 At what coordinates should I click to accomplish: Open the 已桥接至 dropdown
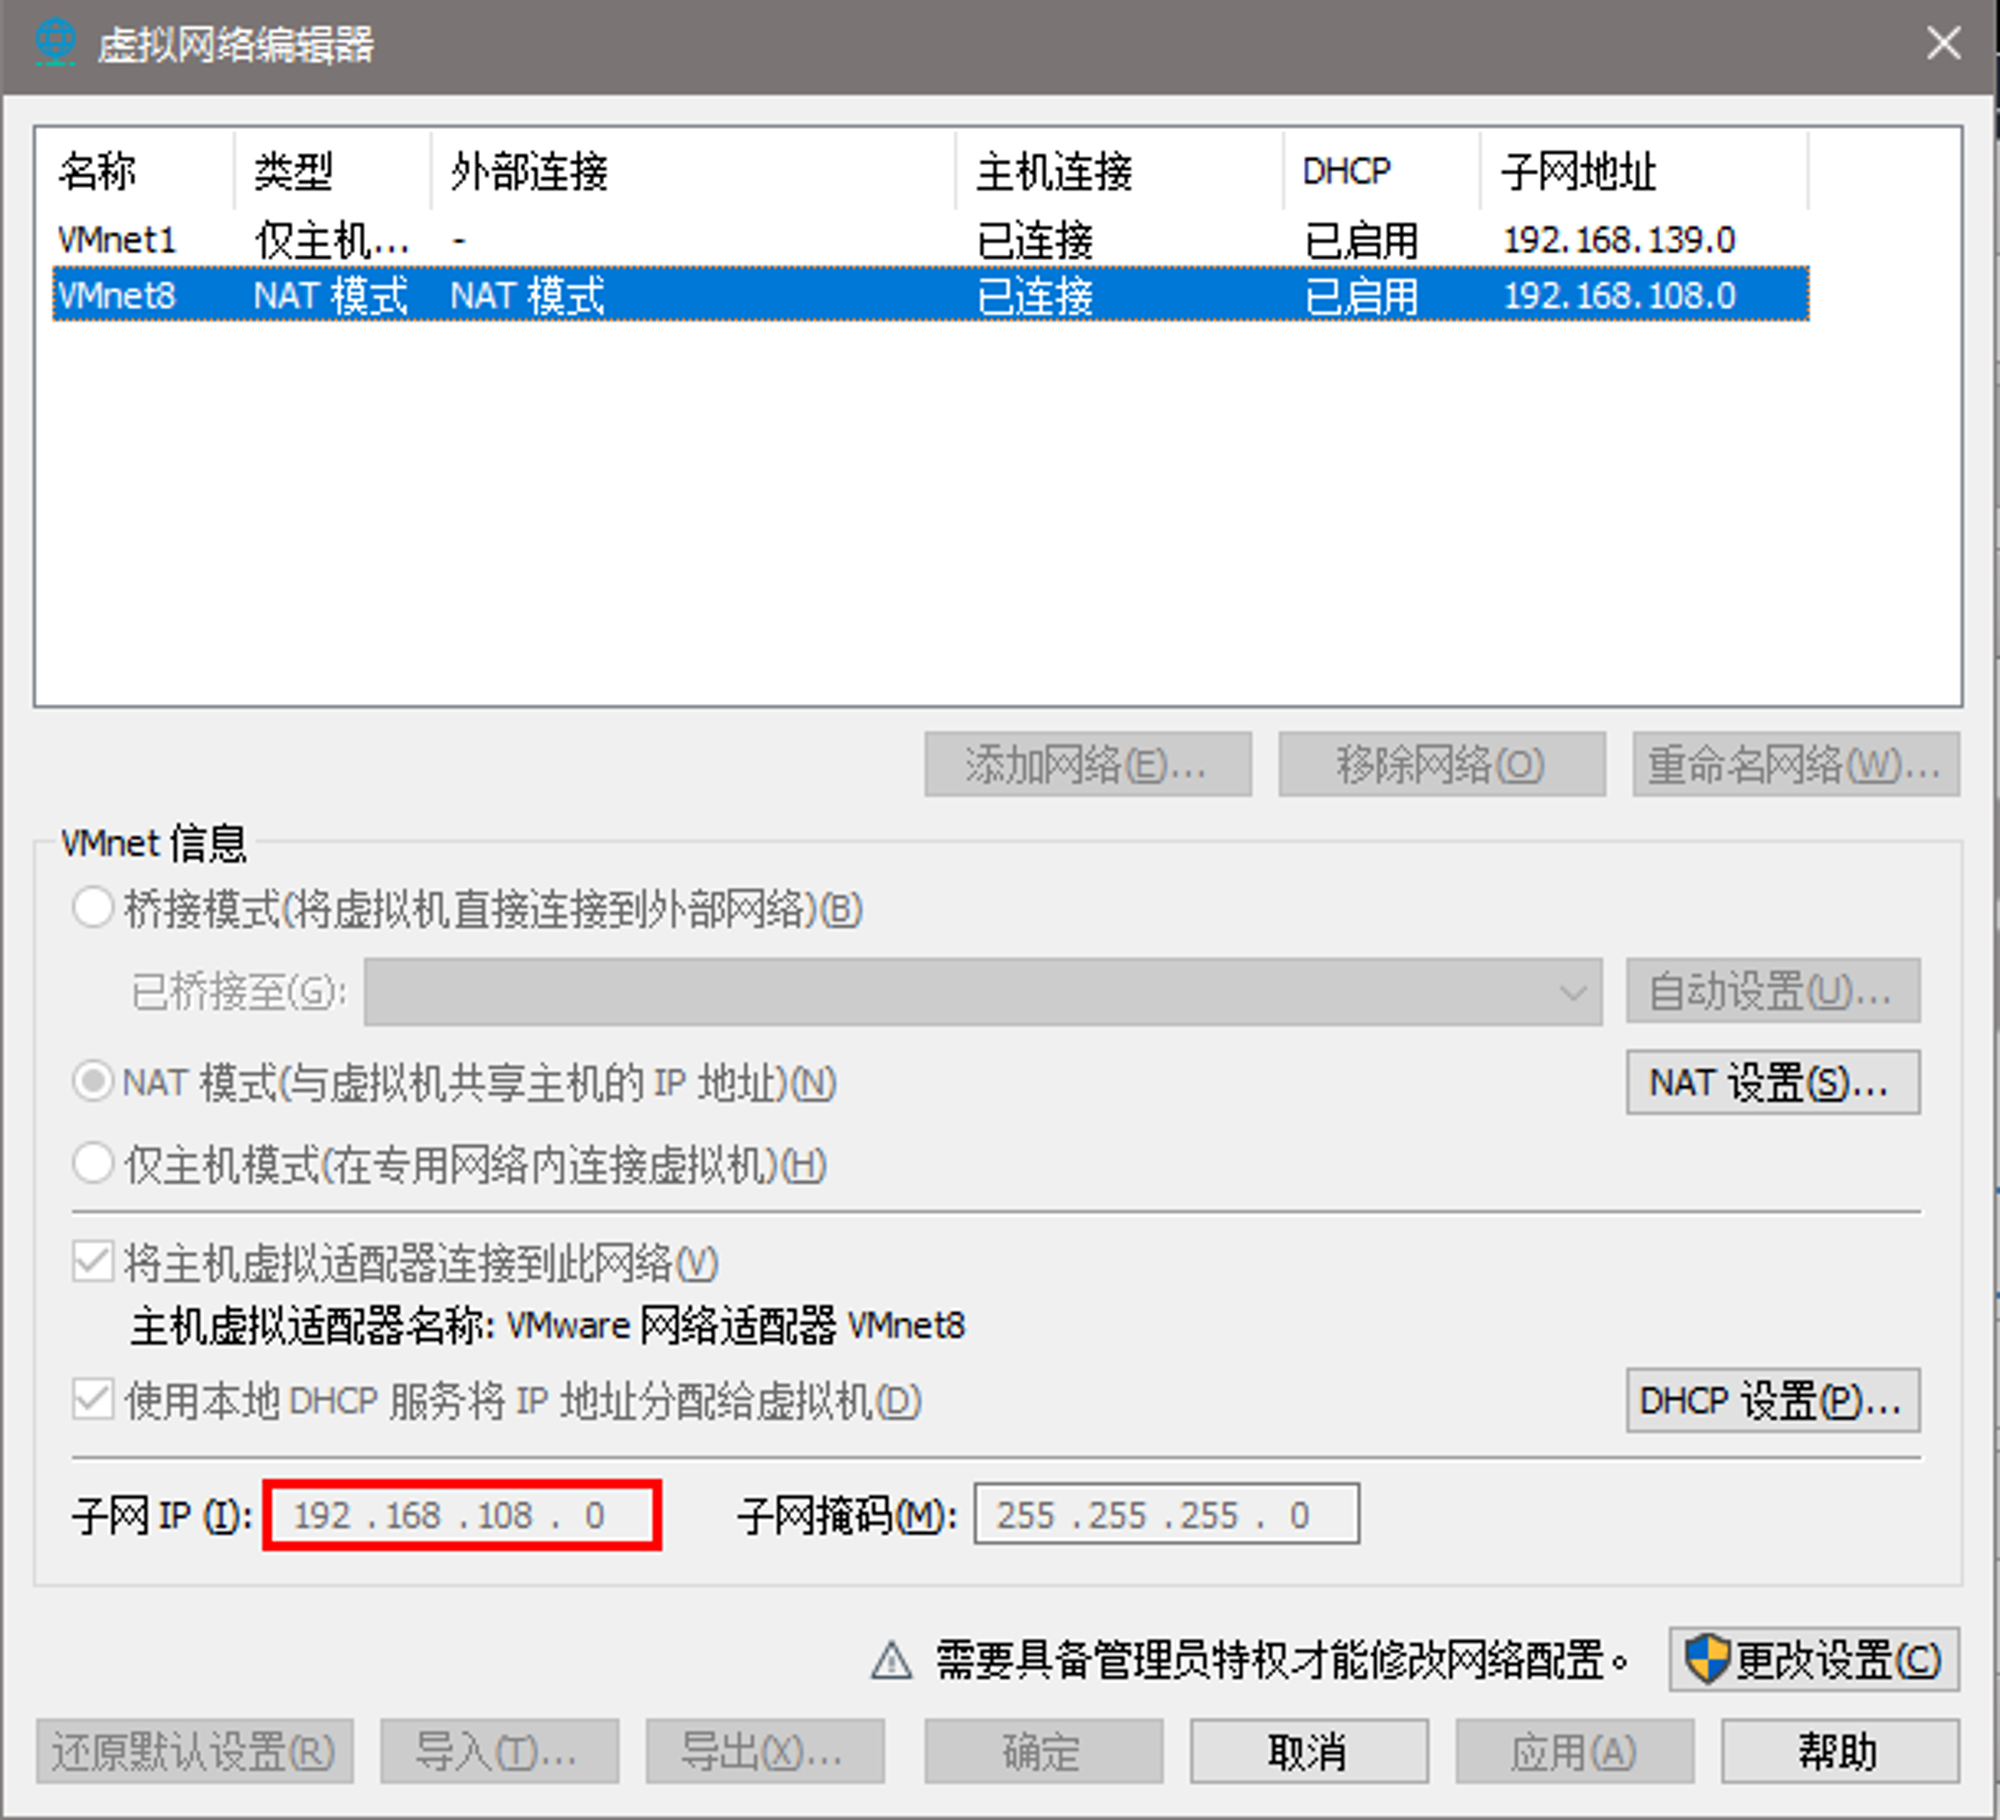click(983, 992)
